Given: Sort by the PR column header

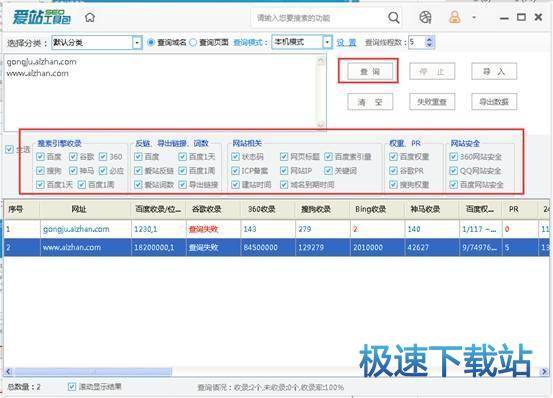Looking at the screenshot, I should click(520, 209).
